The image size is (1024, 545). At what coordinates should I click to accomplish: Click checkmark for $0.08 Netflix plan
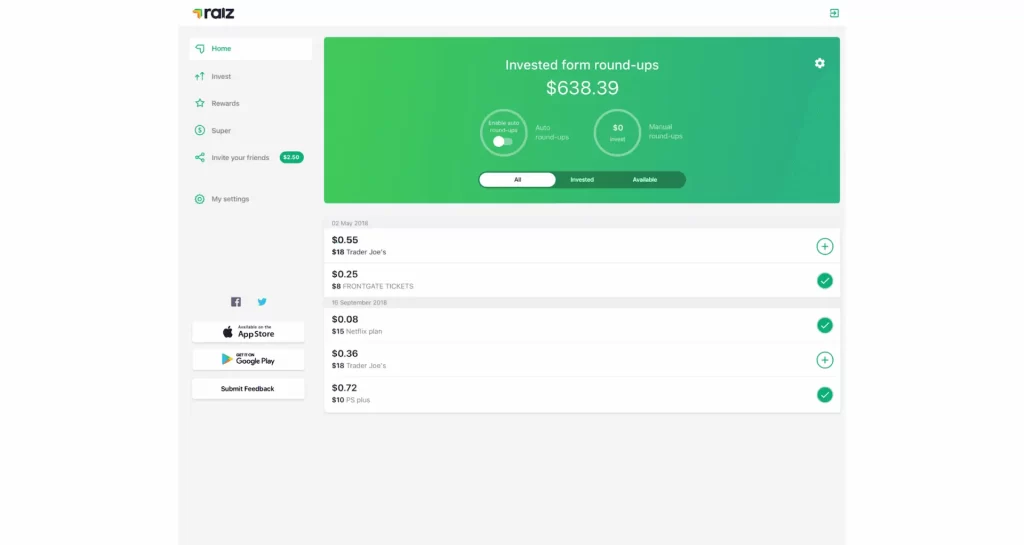click(825, 325)
